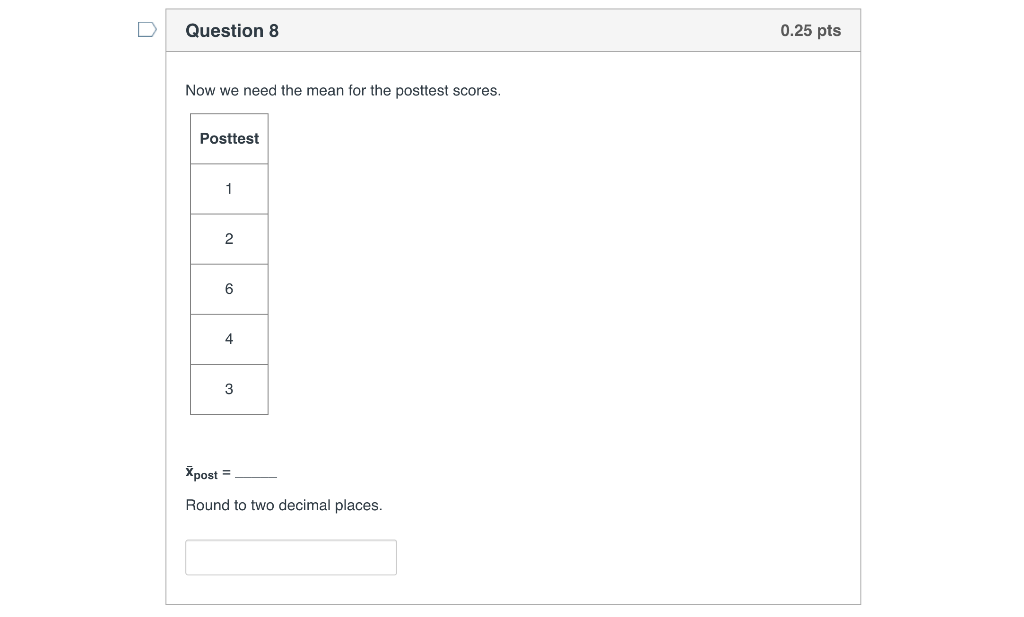This screenshot has height=617, width=1024.
Task: Click the Question 8 heading
Action: [232, 30]
